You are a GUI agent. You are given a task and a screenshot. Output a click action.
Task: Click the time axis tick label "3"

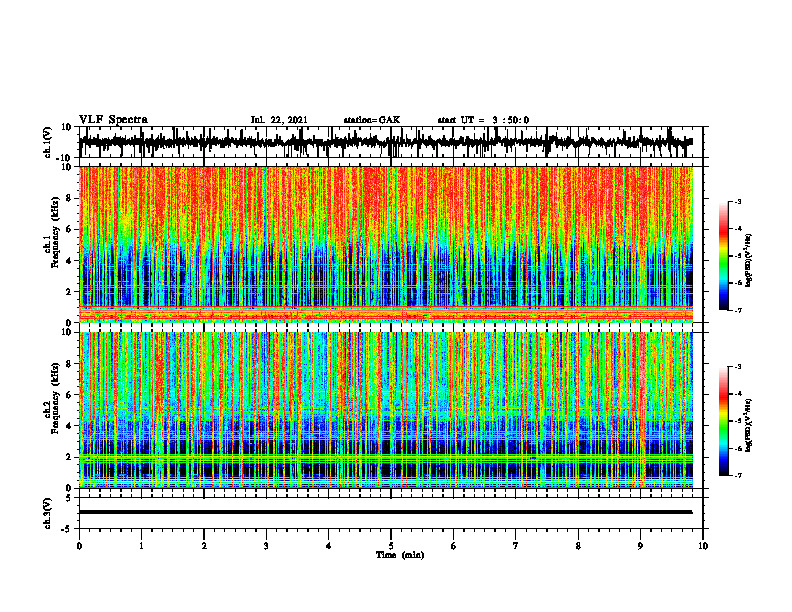(266, 546)
